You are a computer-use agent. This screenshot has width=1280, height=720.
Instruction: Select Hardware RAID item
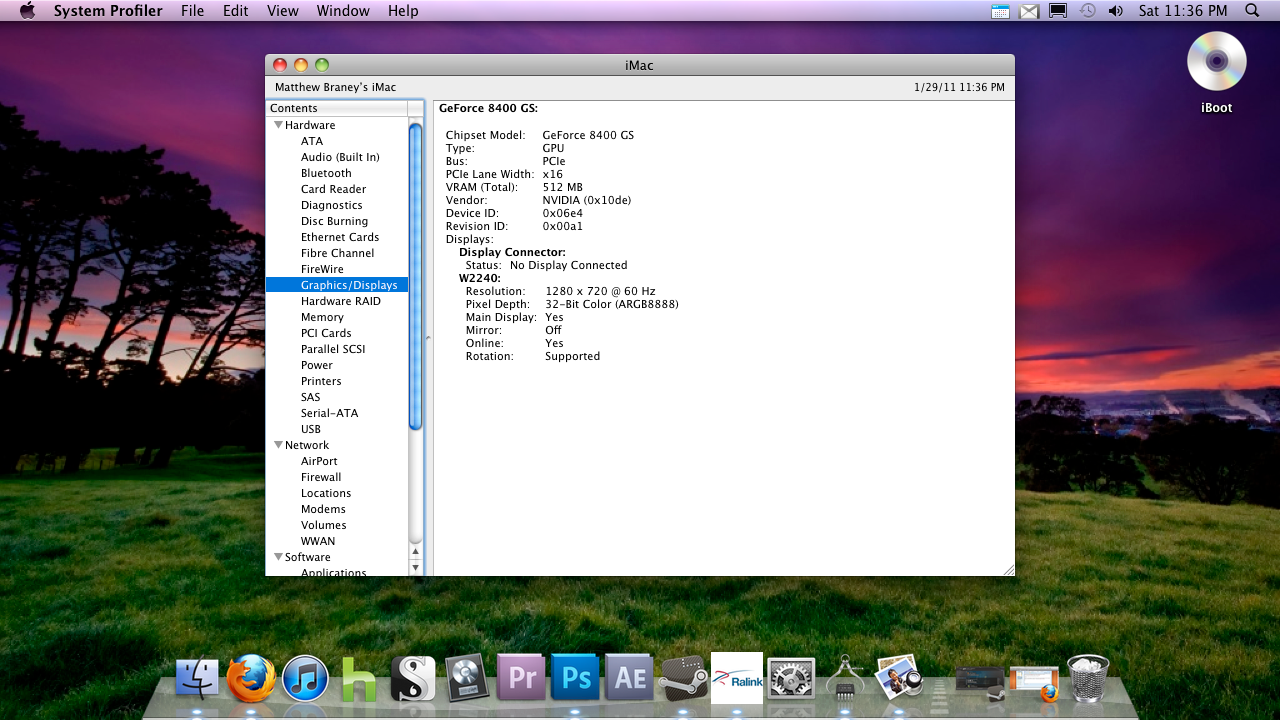(x=341, y=301)
